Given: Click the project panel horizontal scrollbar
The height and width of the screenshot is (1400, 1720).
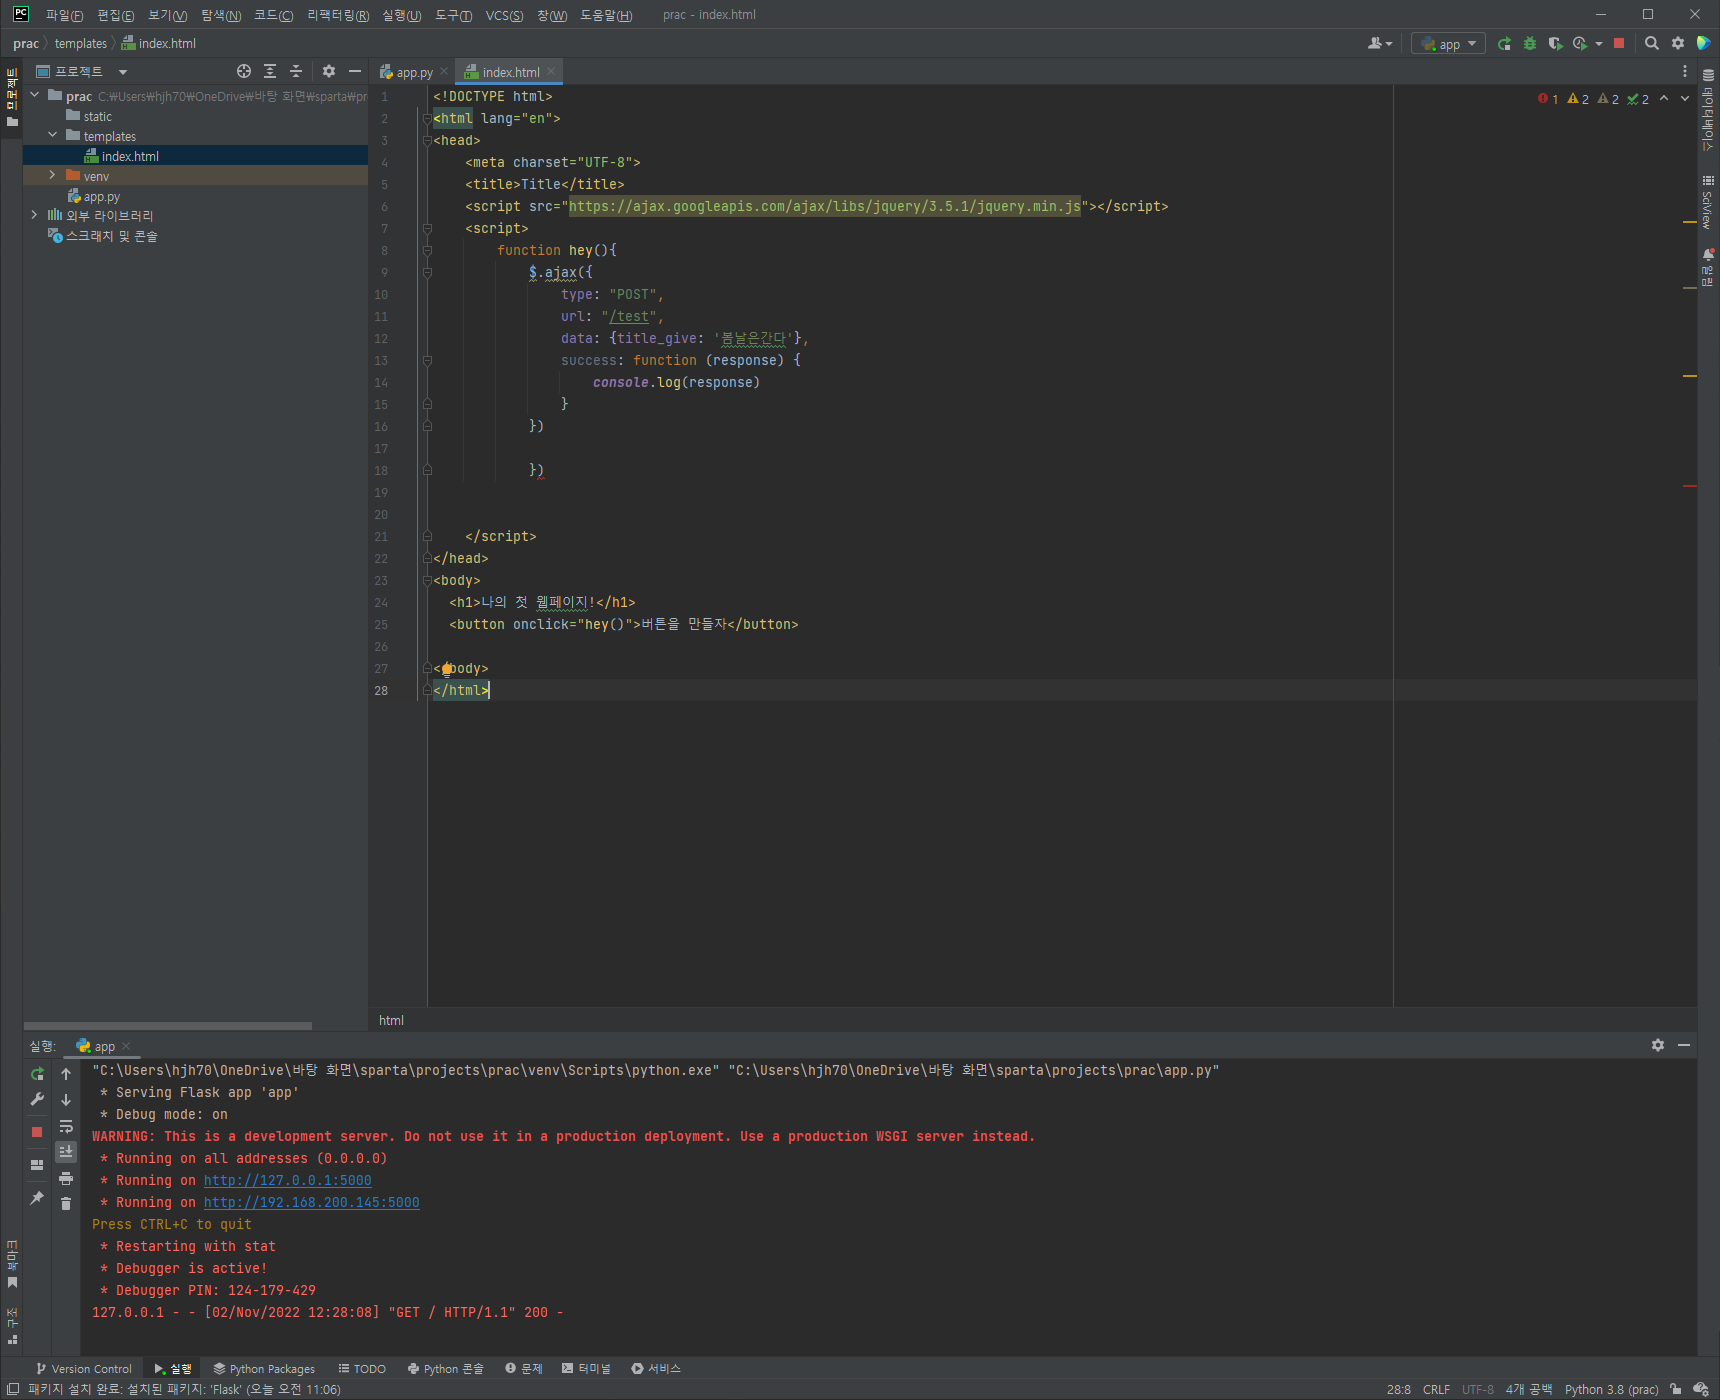Looking at the screenshot, I should (168, 1026).
